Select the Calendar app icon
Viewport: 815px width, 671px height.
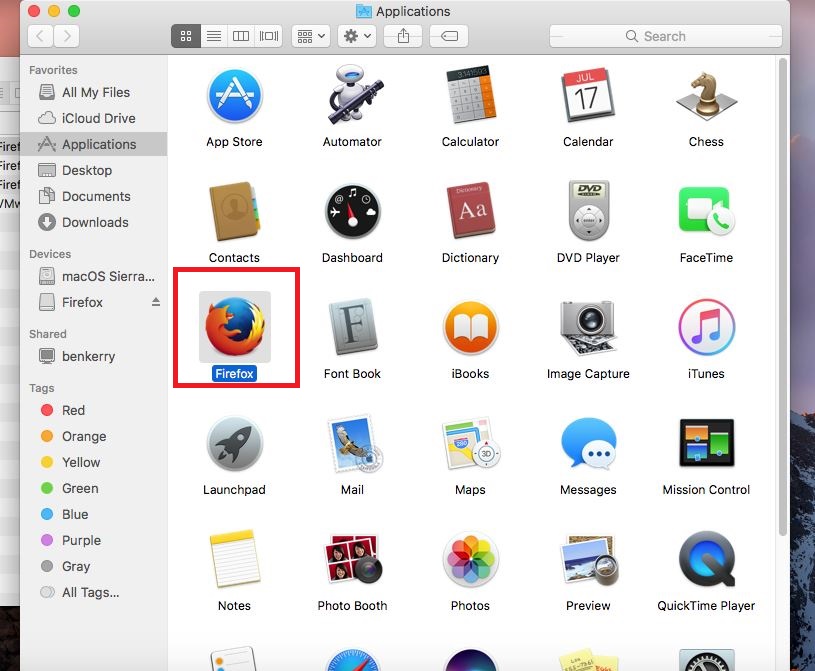(588, 95)
